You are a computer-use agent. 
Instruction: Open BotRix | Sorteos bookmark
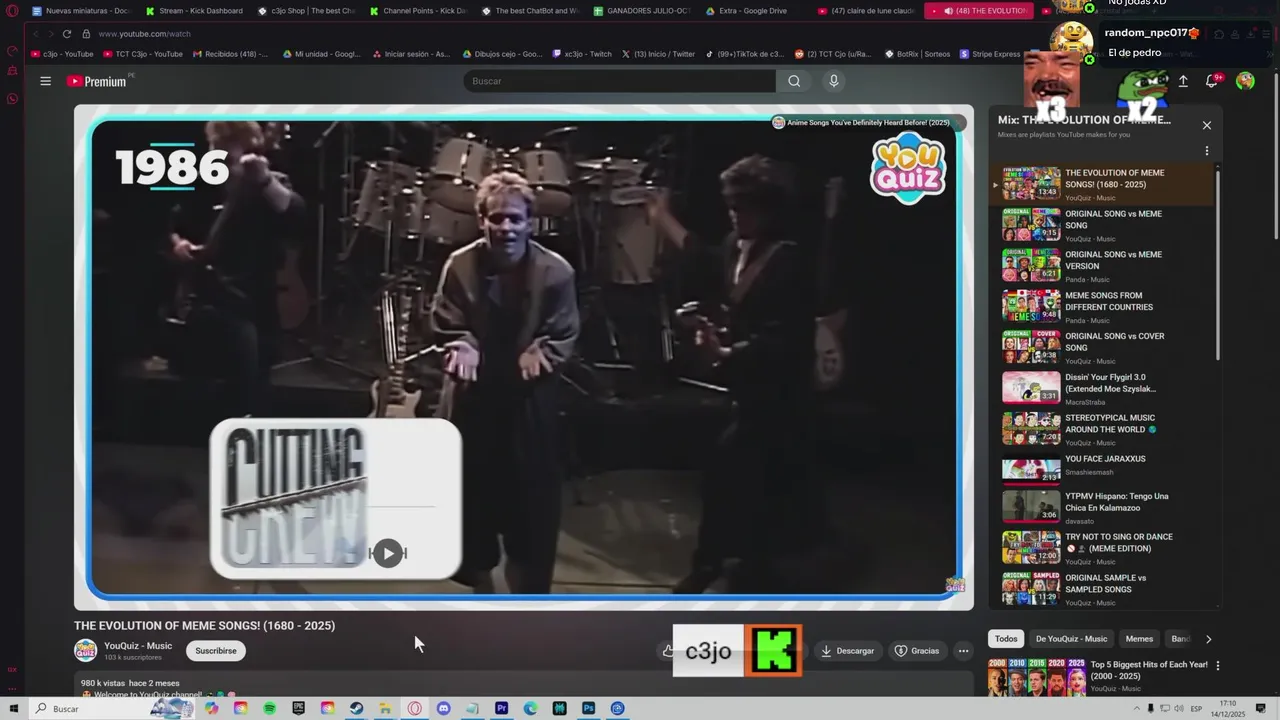(x=917, y=54)
